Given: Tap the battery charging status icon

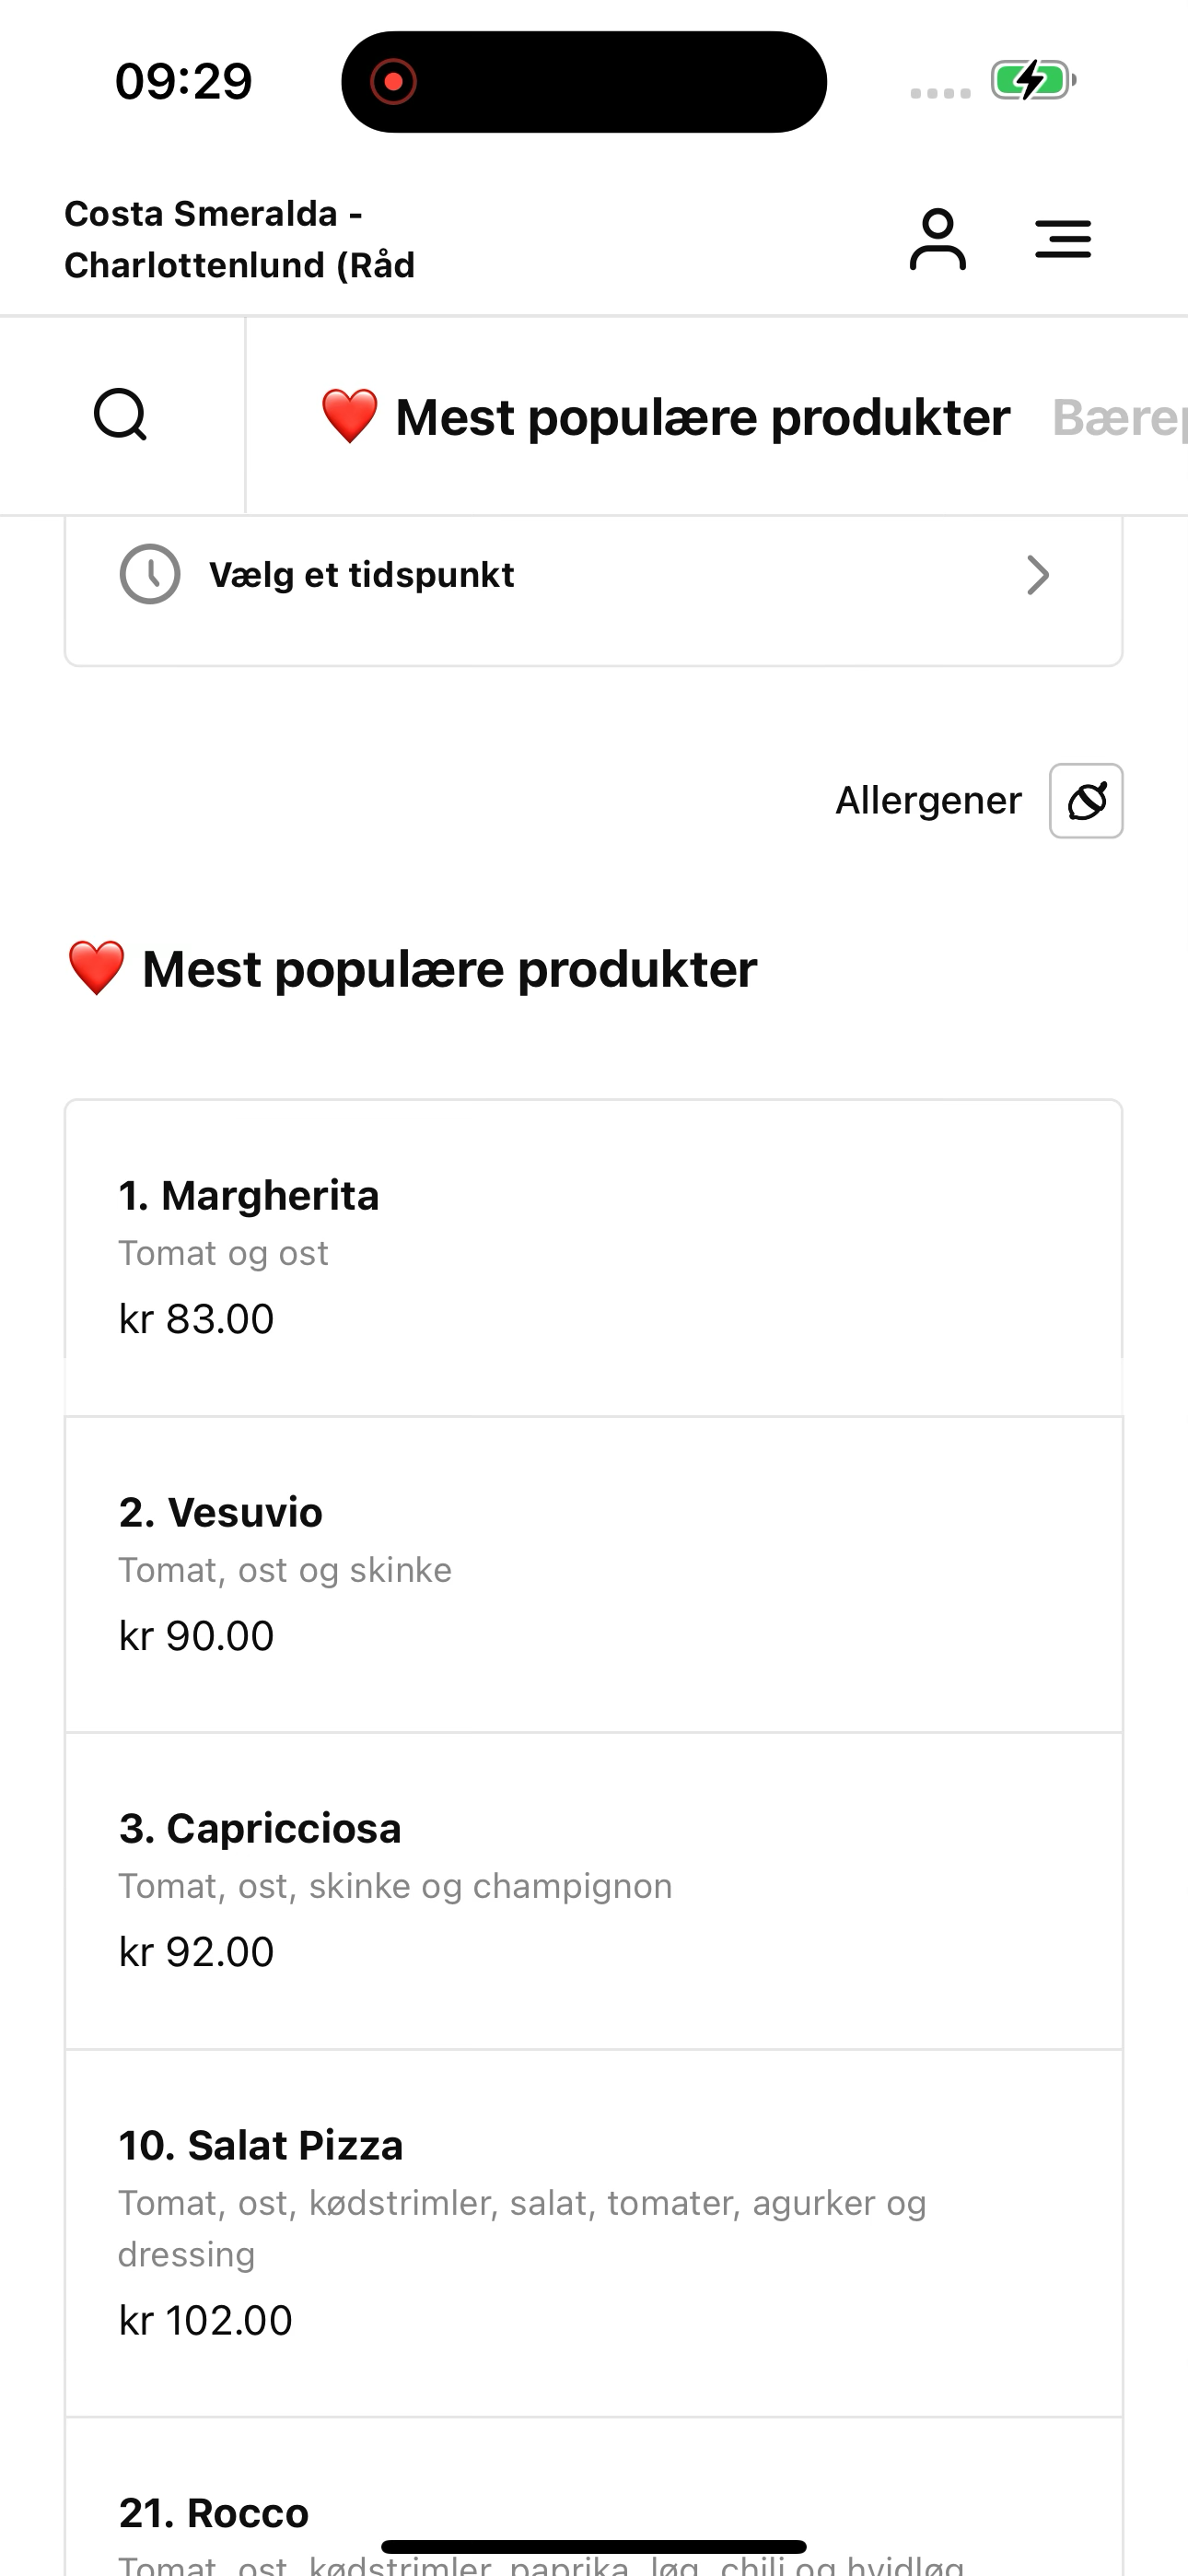Looking at the screenshot, I should point(1033,81).
